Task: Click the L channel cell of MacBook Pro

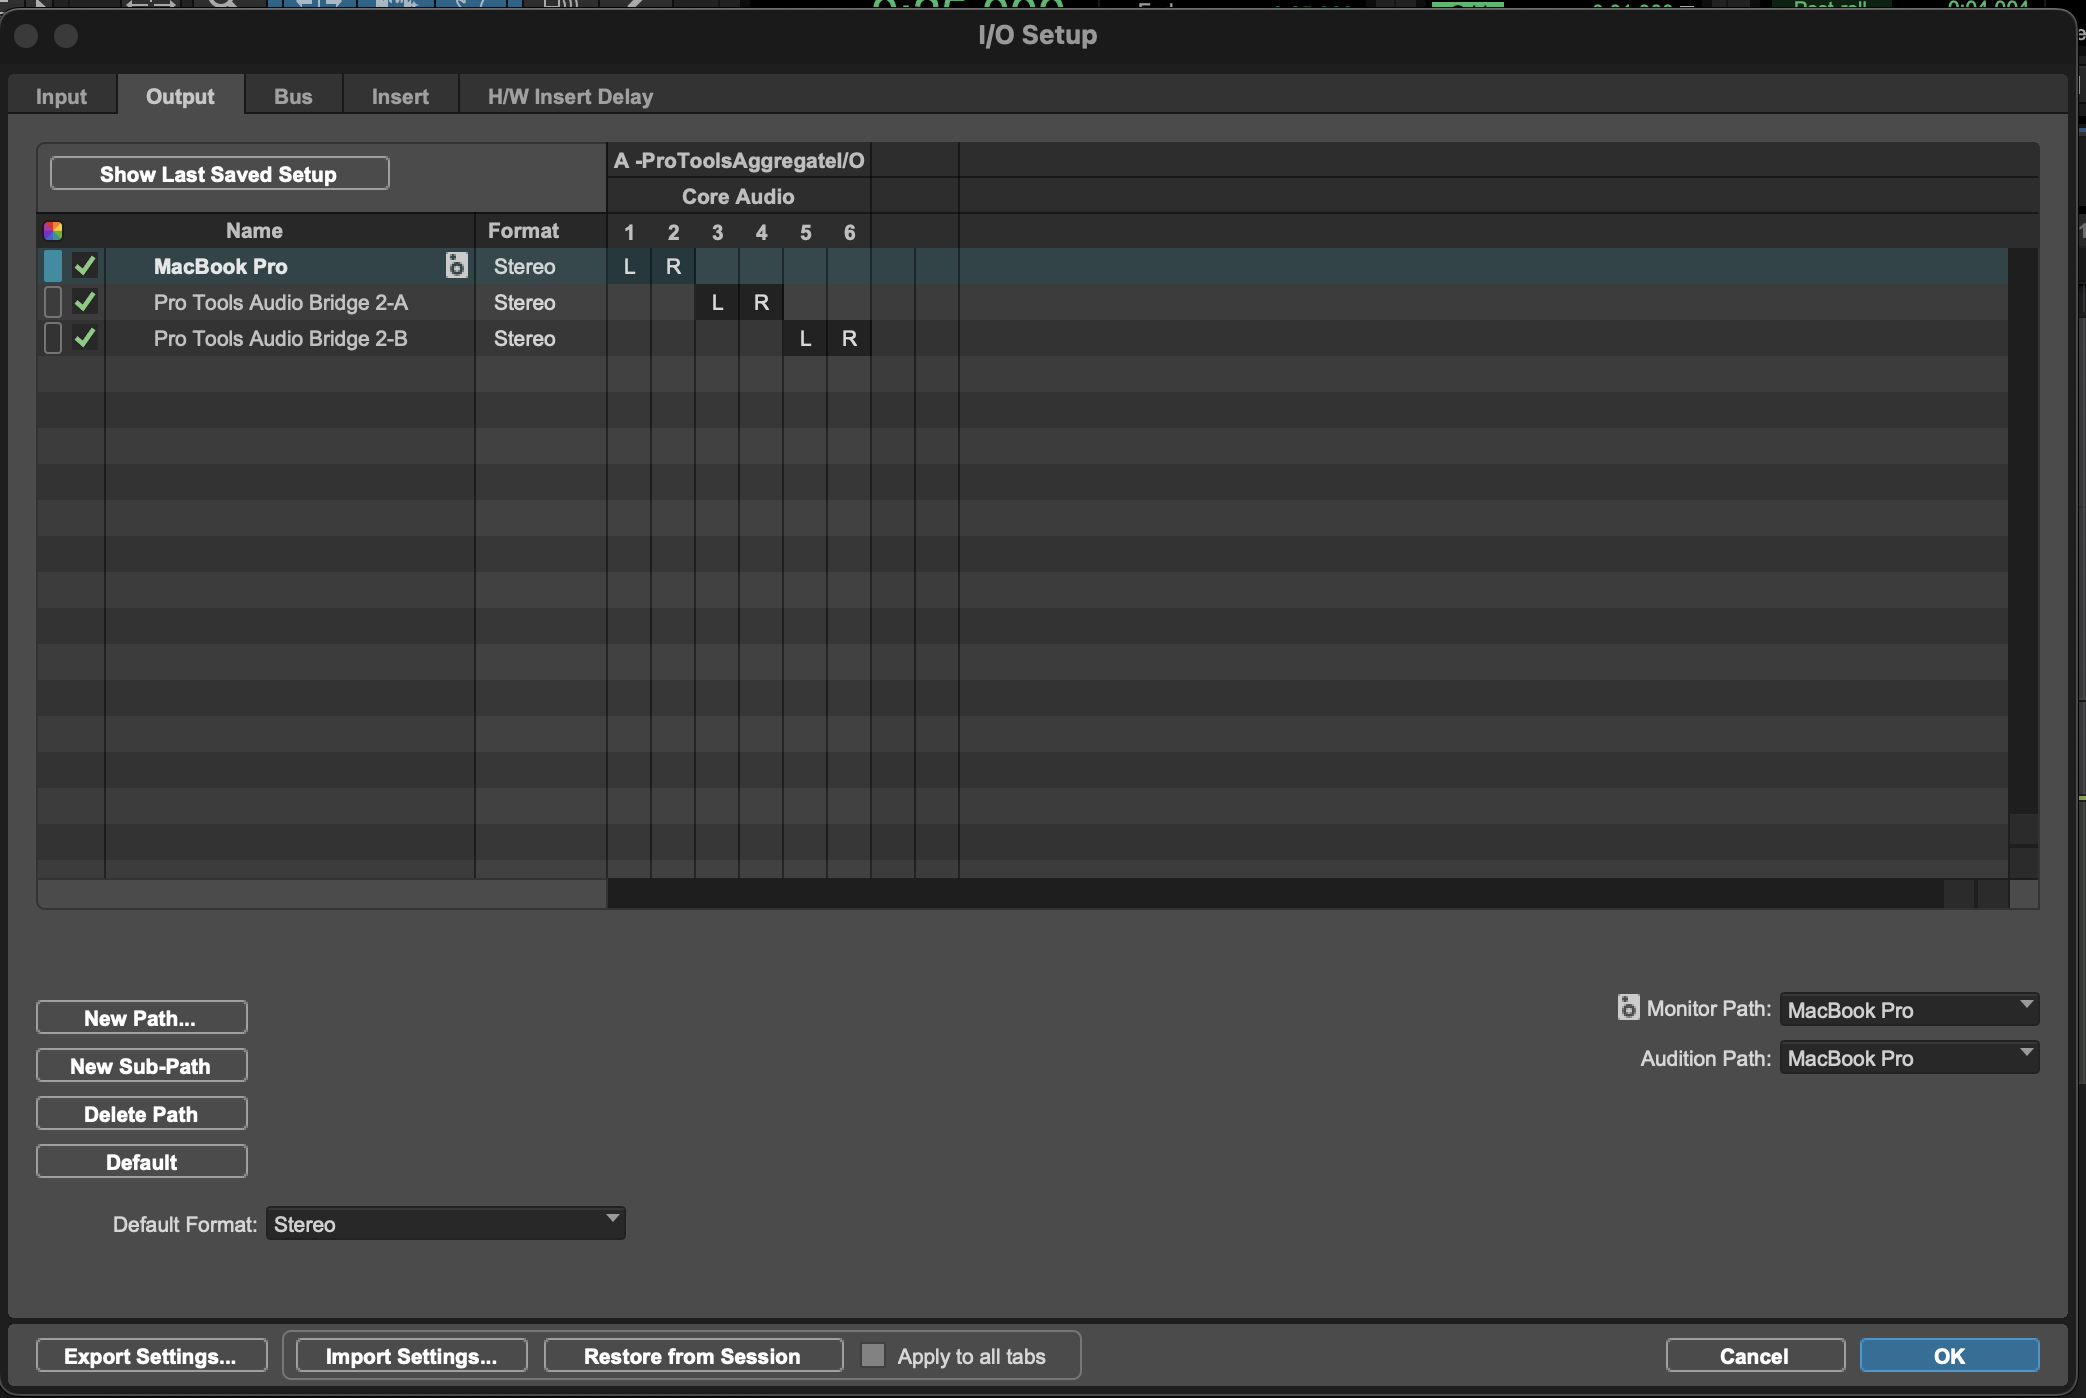Action: coord(629,266)
